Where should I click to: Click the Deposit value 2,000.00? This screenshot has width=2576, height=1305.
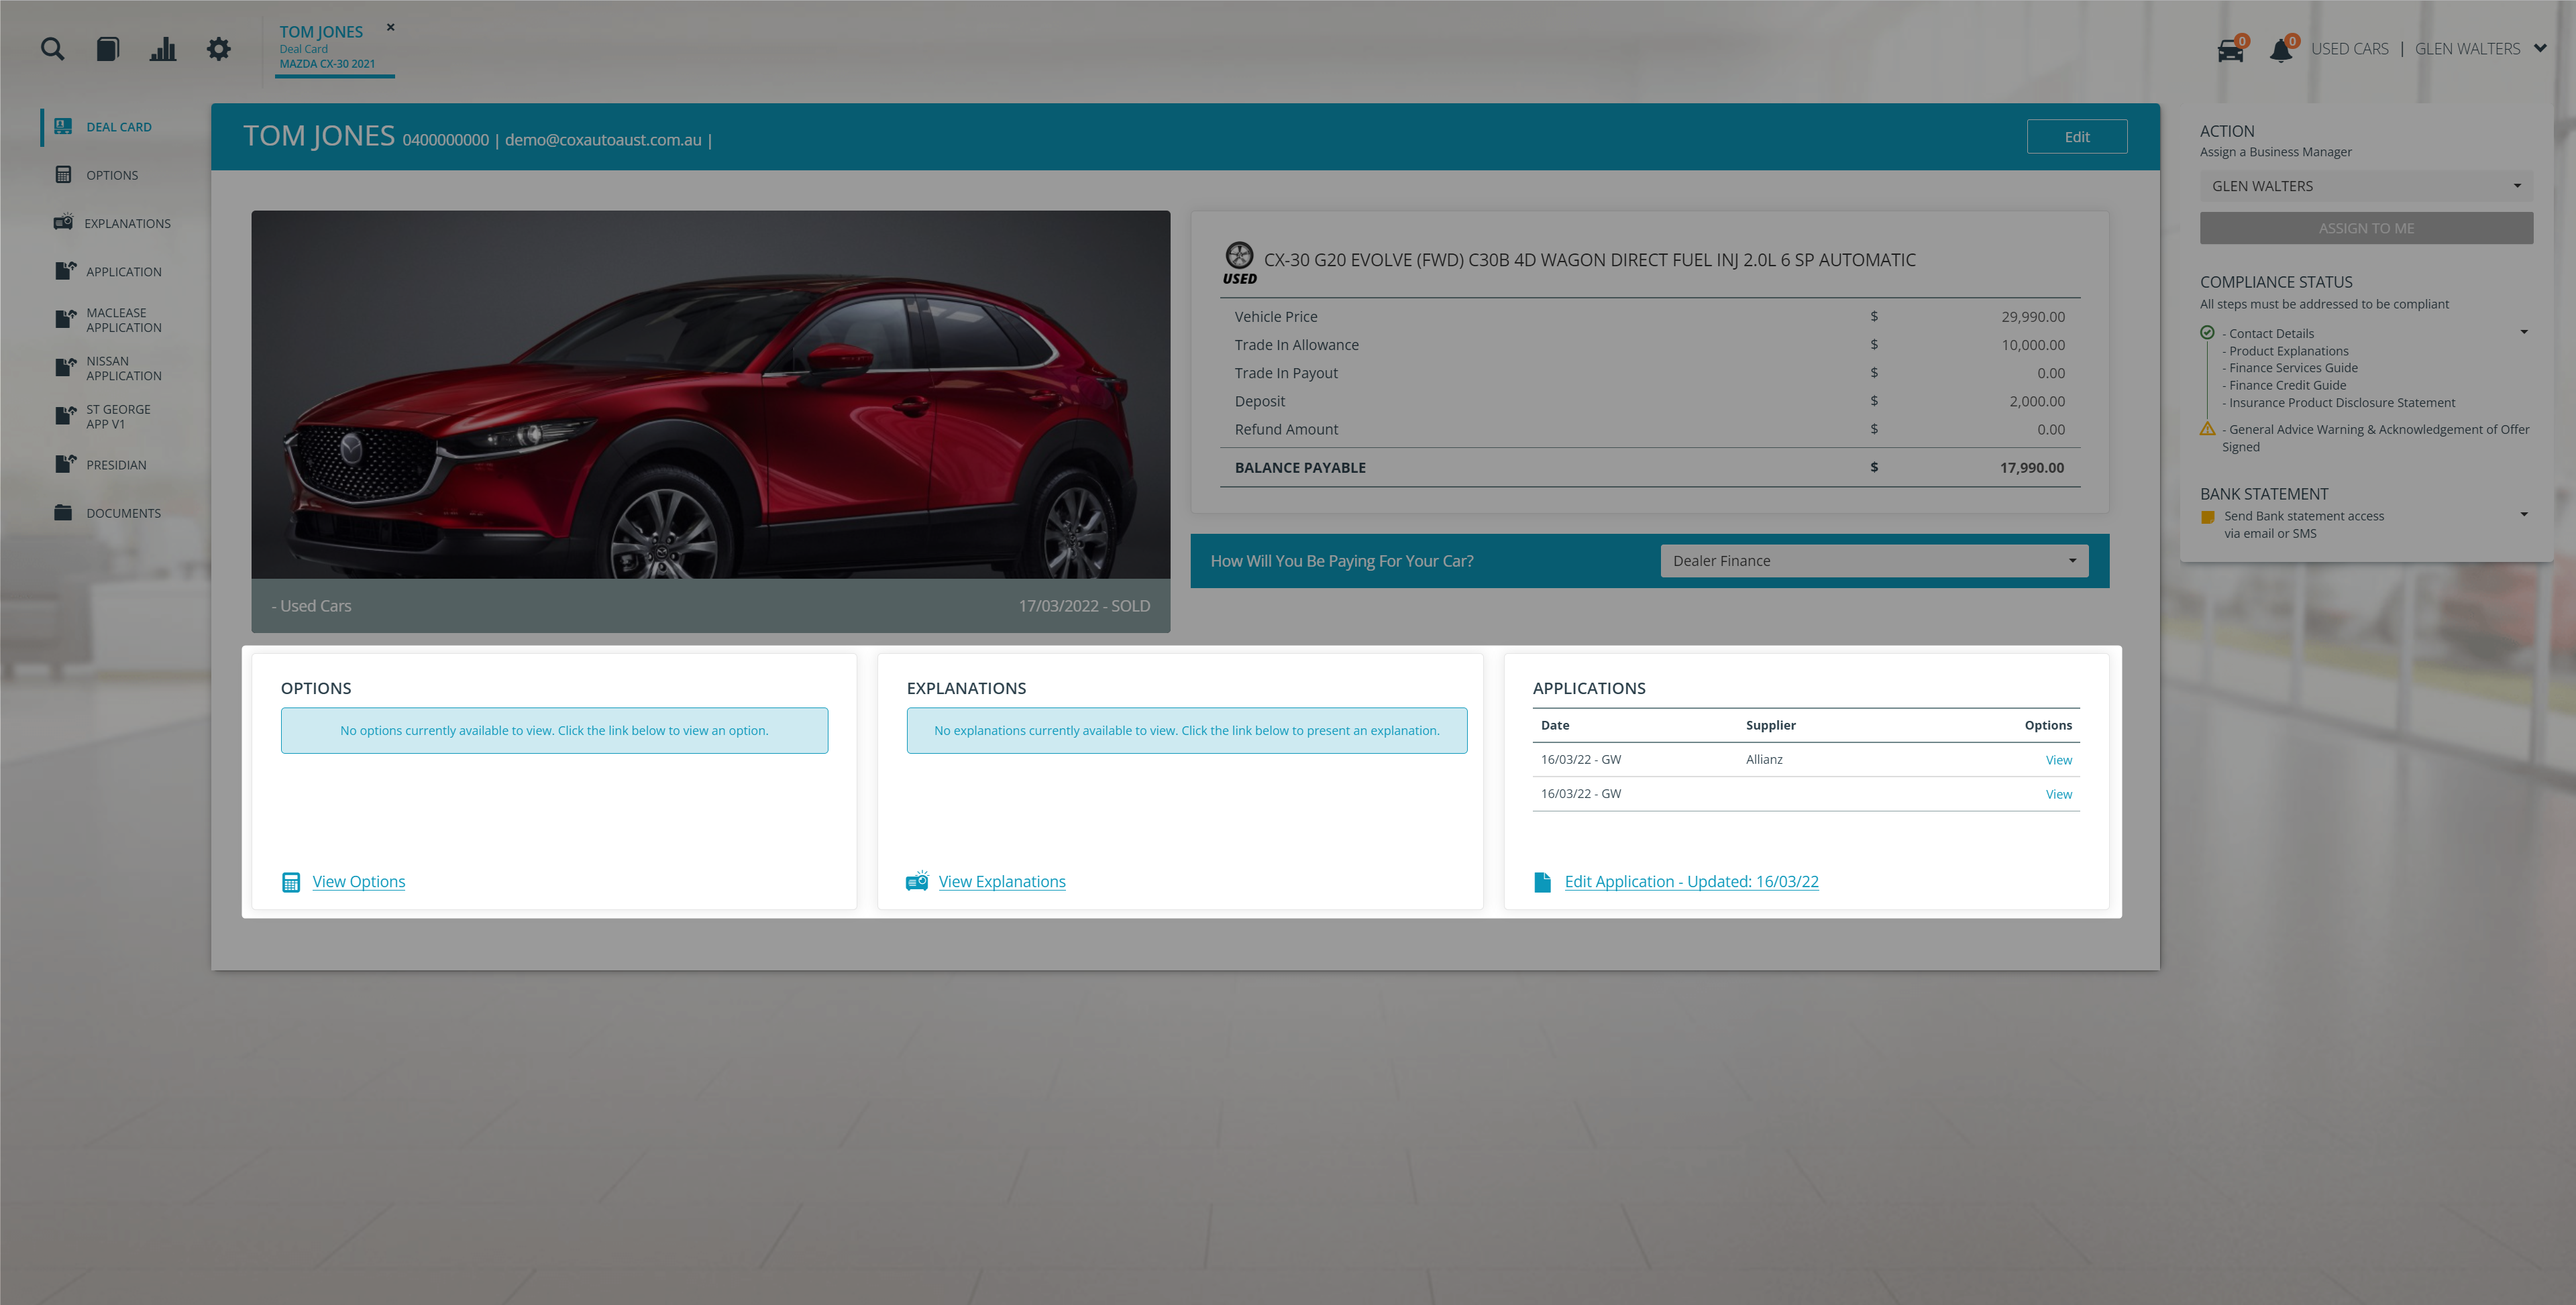[x=2036, y=401]
